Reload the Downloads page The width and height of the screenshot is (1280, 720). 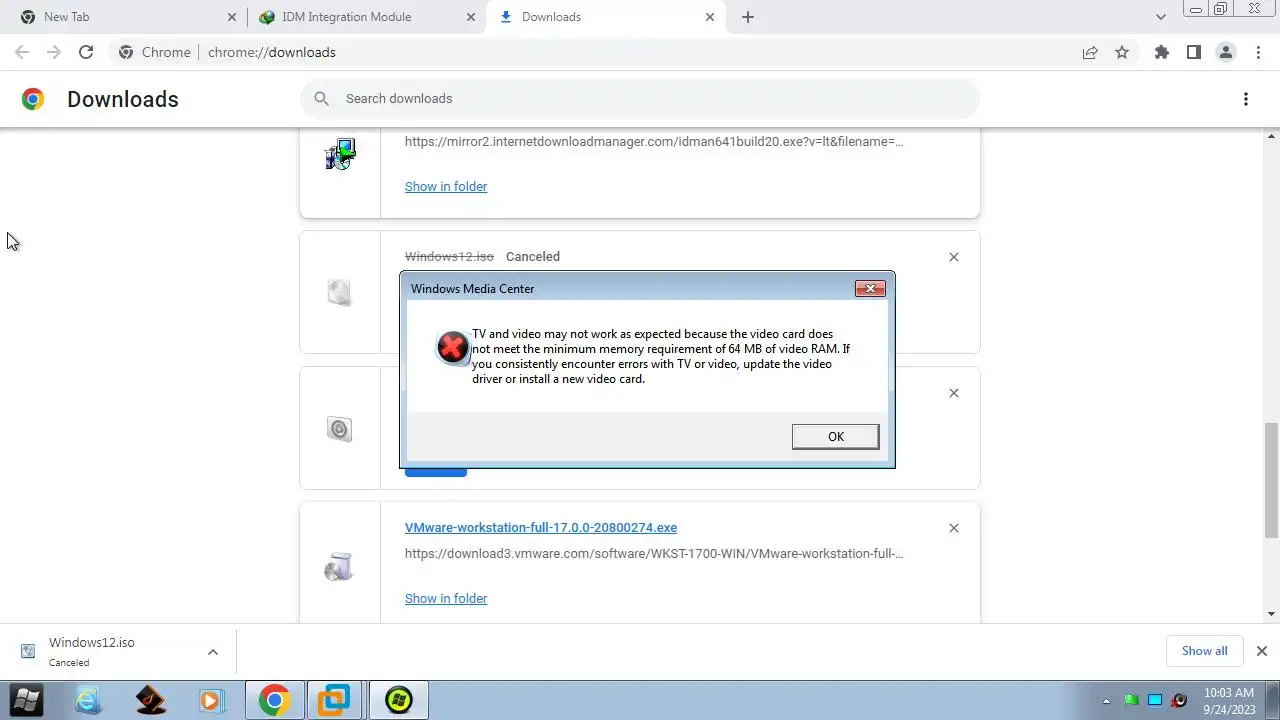86,52
